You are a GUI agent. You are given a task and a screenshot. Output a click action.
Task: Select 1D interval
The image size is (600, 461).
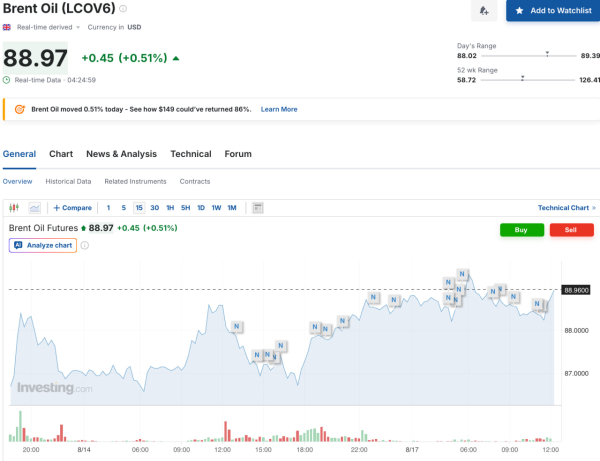click(201, 208)
